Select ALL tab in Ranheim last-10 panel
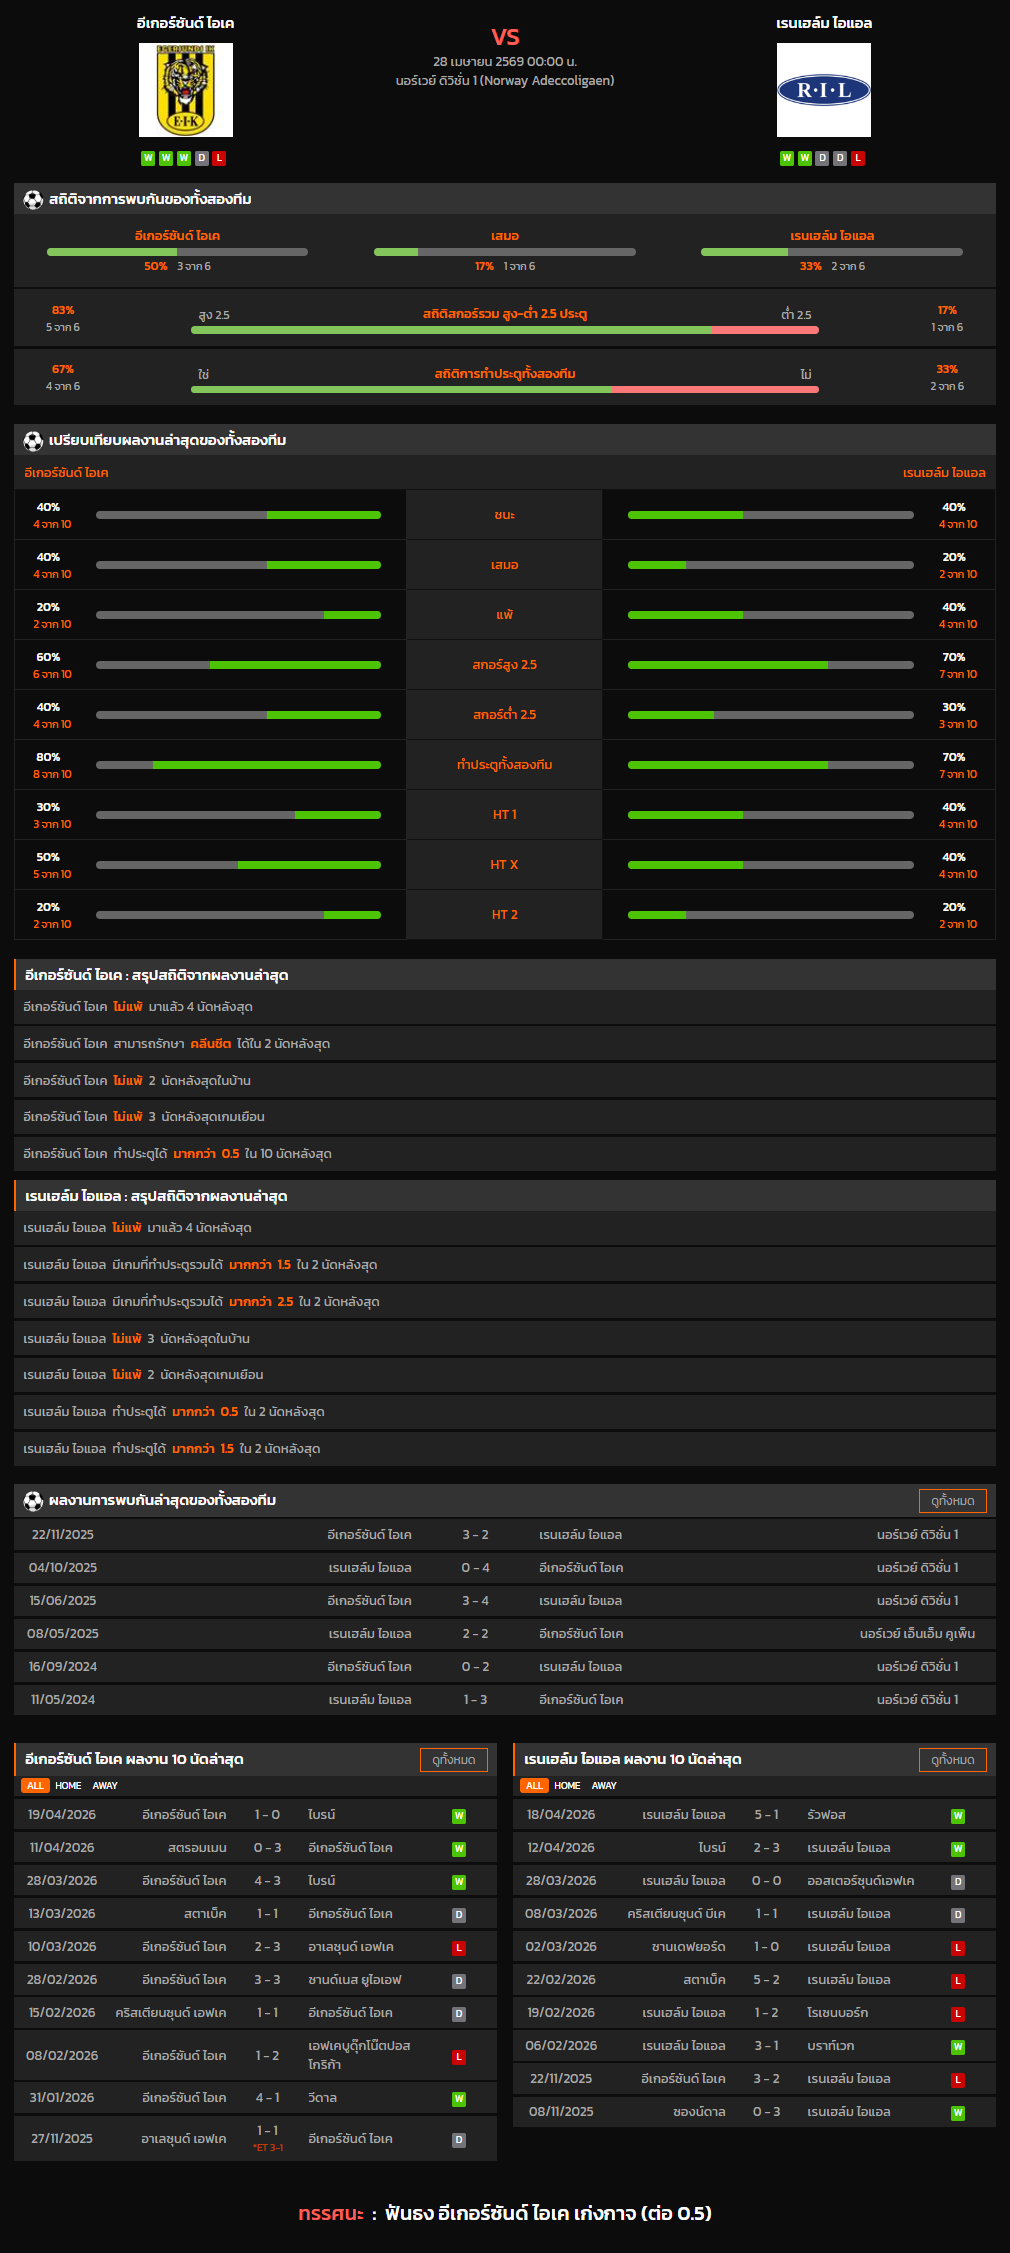 (534, 1786)
